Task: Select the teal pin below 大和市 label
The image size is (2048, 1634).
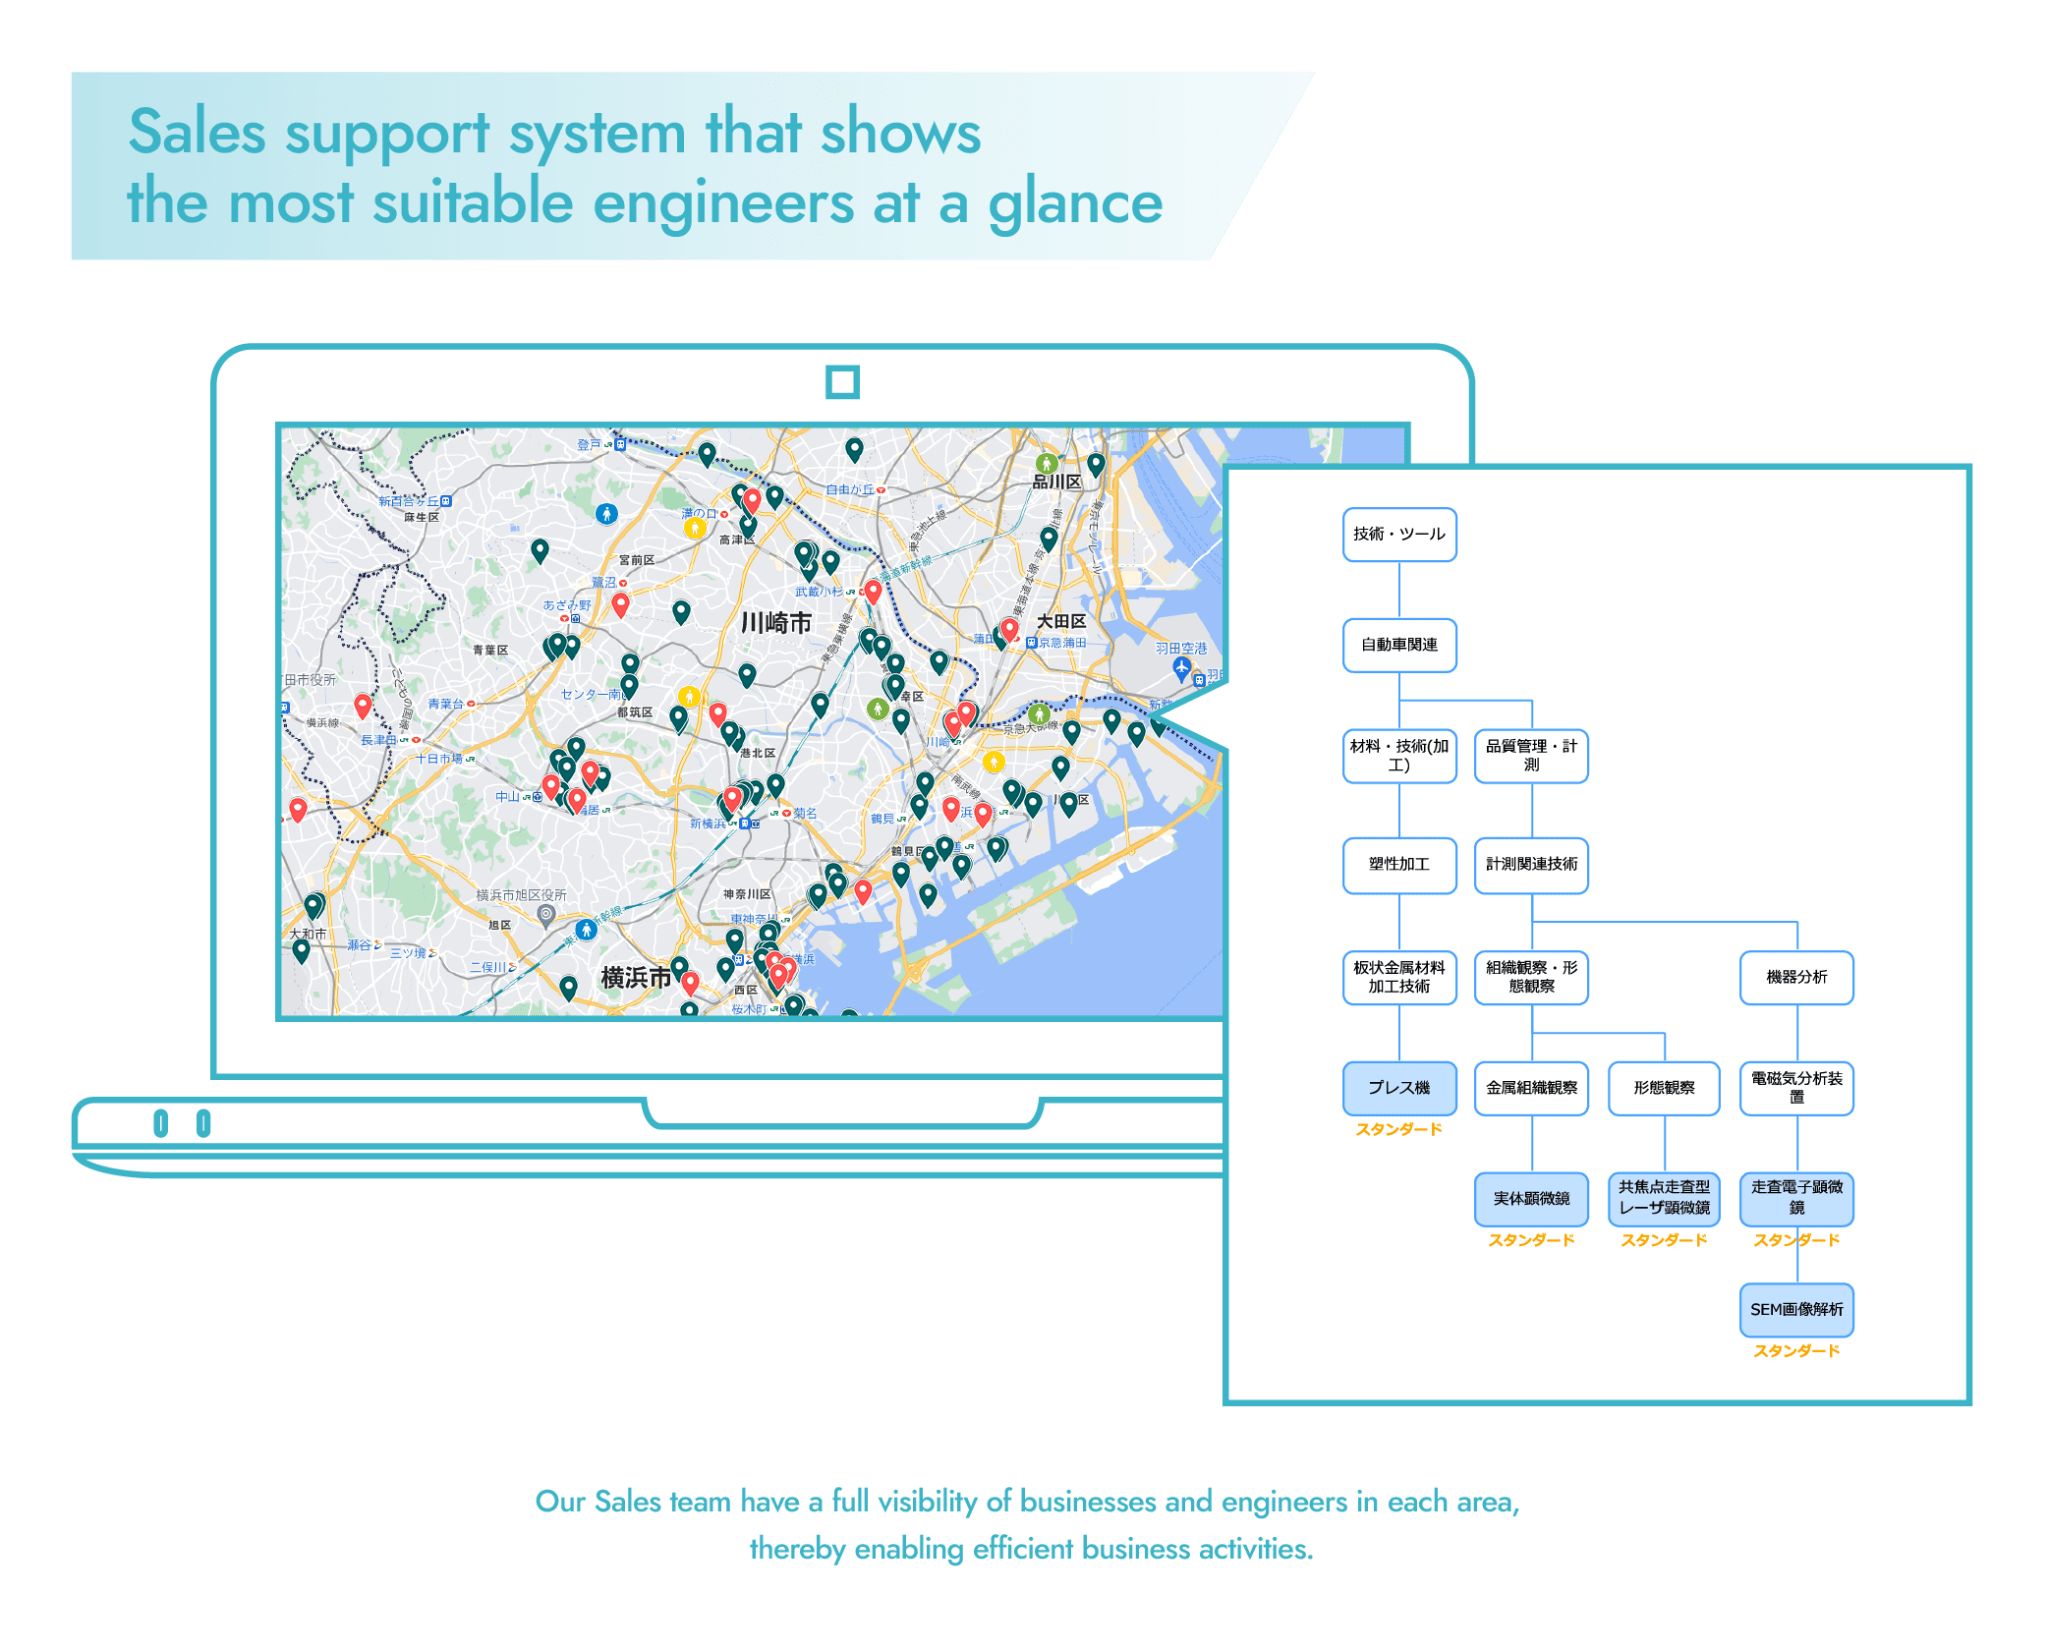Action: point(301,950)
